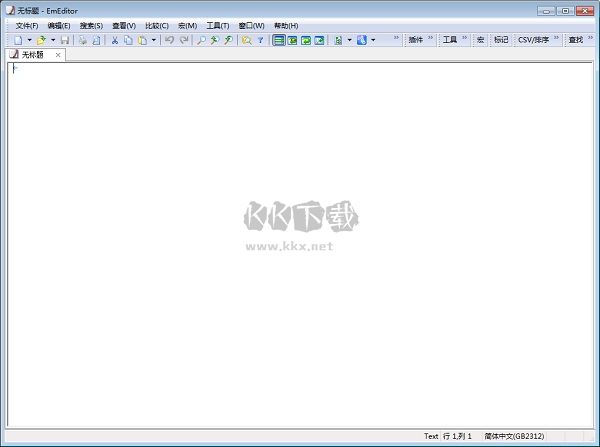Click the Text status bar entry
Image resolution: width=600 pixels, height=447 pixels.
pyautogui.click(x=431, y=436)
